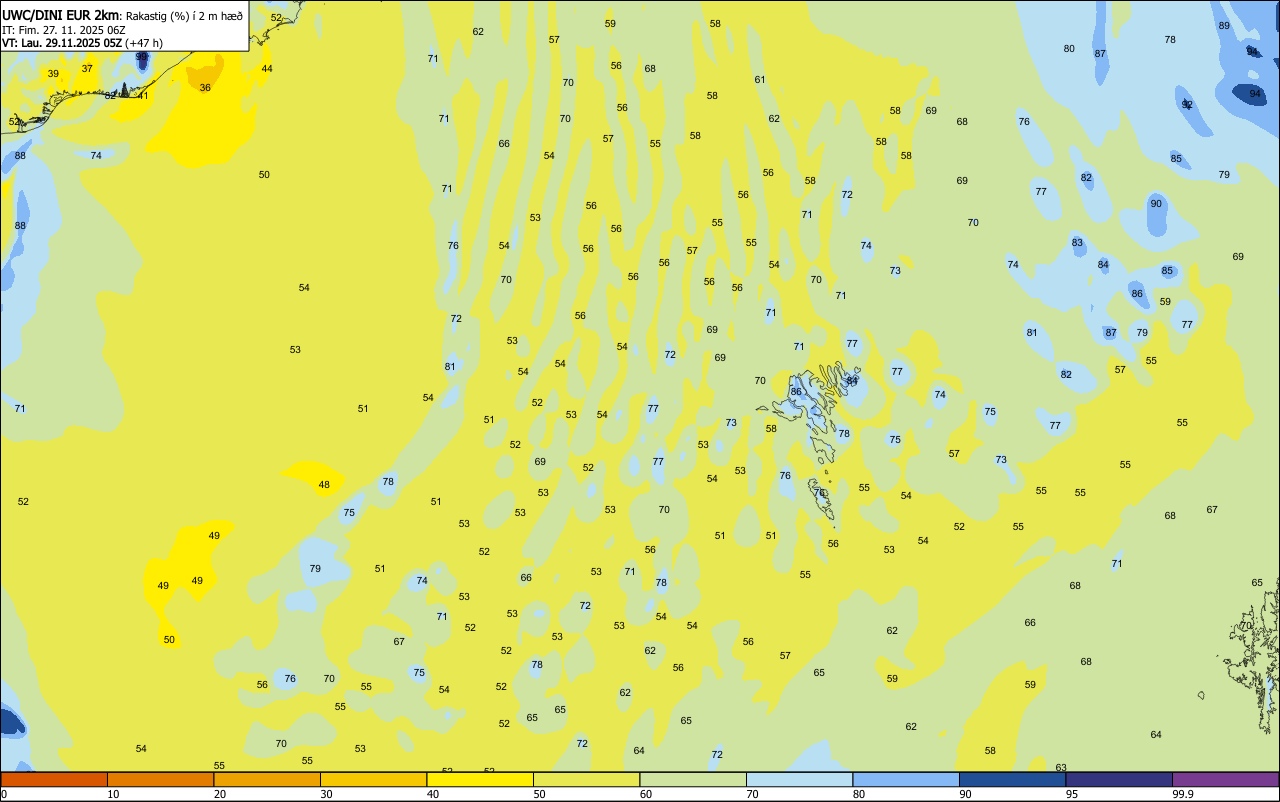Pick the 95–99.9% navy legend swatch
The image size is (1280, 802).
pyautogui.click(x=1119, y=779)
